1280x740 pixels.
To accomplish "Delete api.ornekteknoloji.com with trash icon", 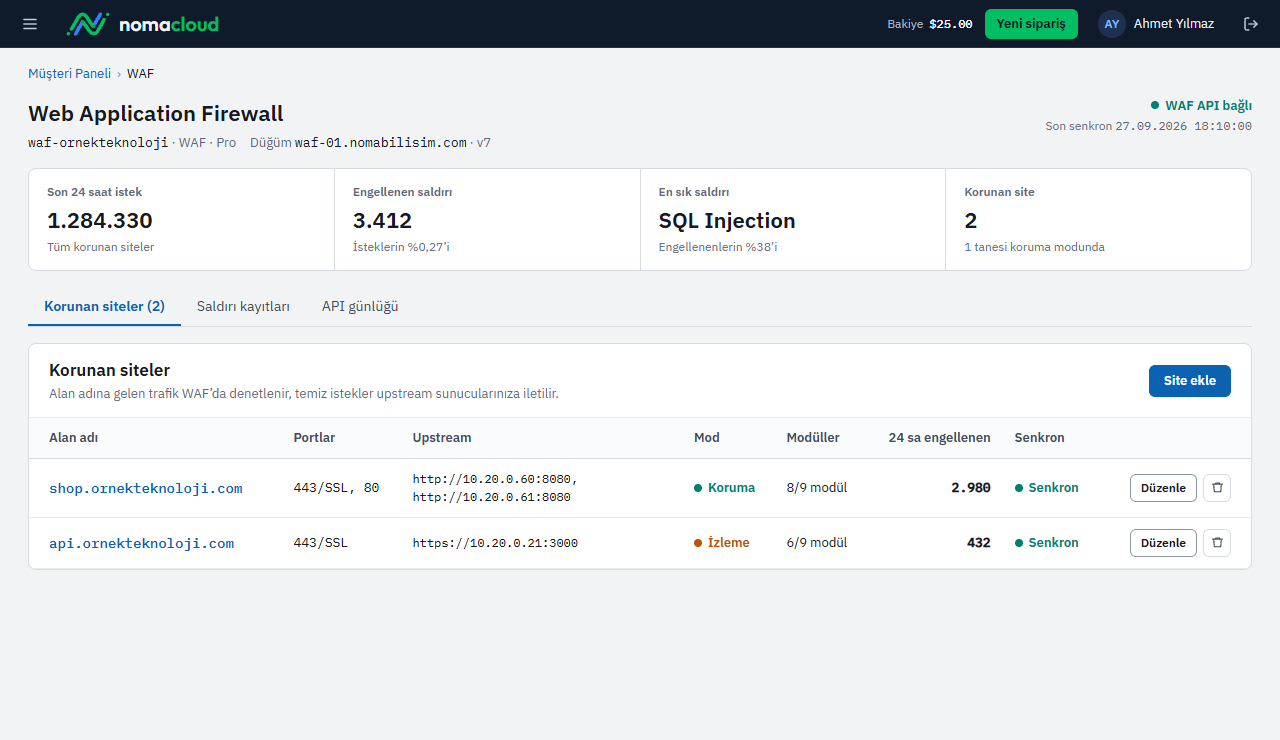I will [1217, 543].
